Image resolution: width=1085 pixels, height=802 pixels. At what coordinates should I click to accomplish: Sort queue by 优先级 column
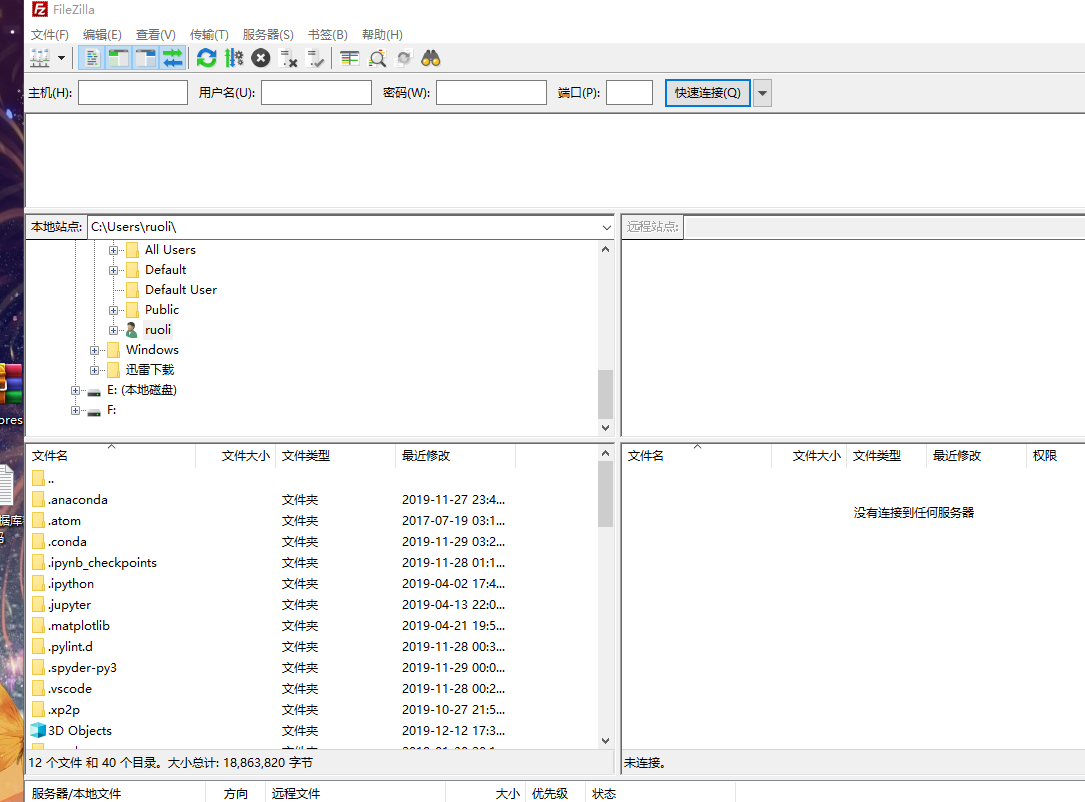click(x=556, y=794)
